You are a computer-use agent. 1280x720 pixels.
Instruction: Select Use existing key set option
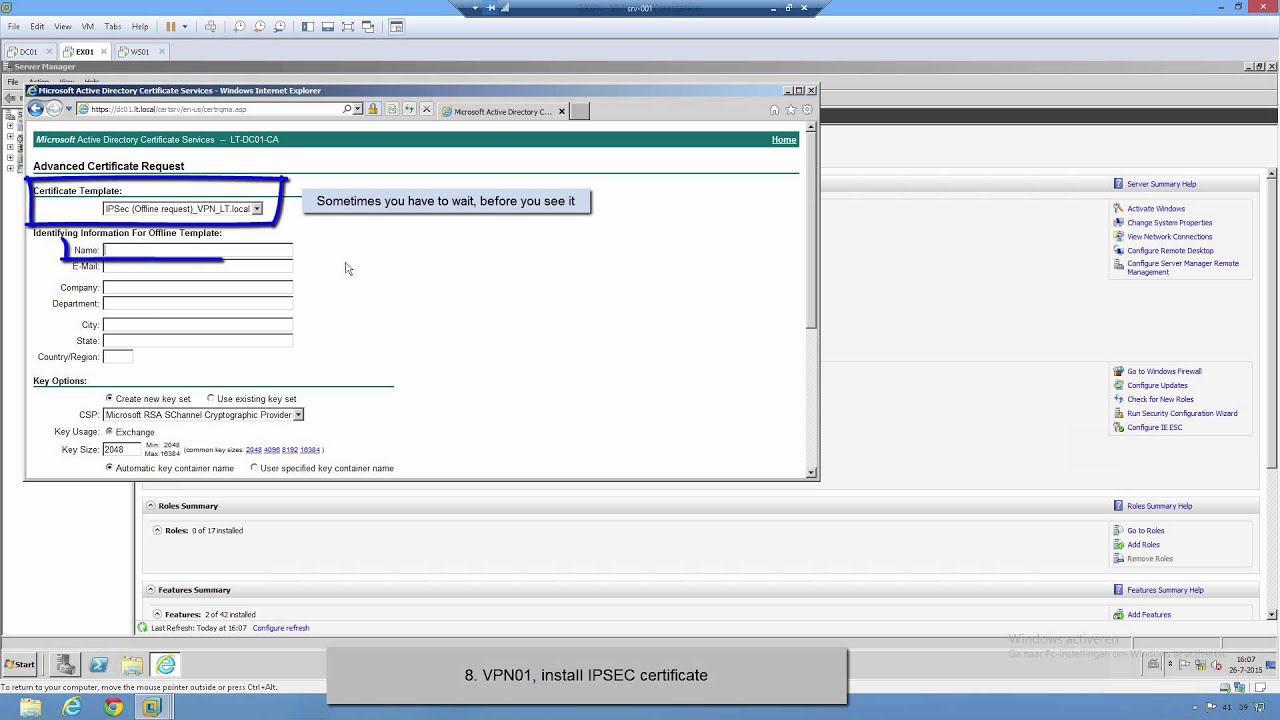click(x=211, y=398)
